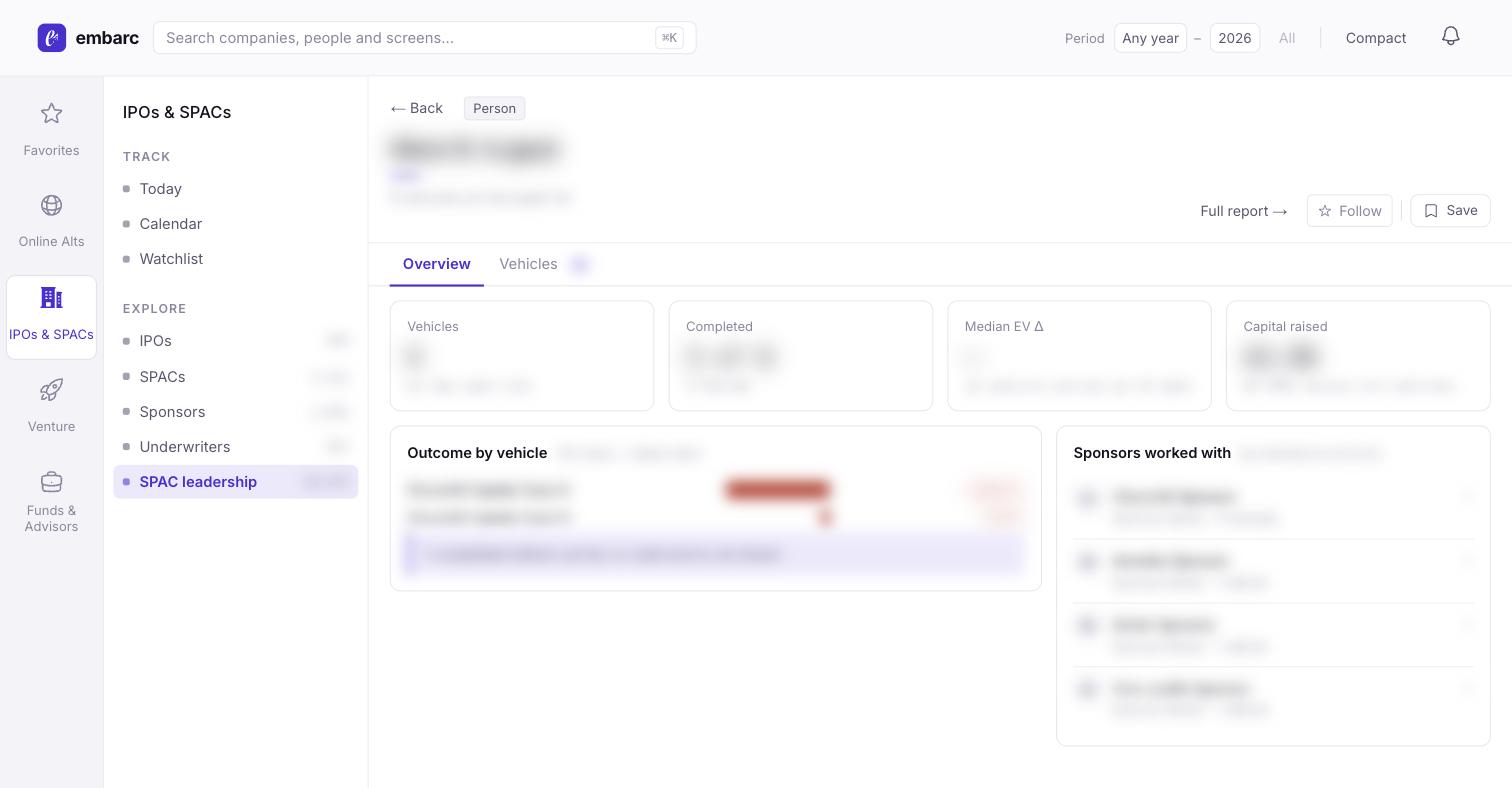Open Calendar in sidebar
Screen dimensions: 1512x788
point(235,224)
